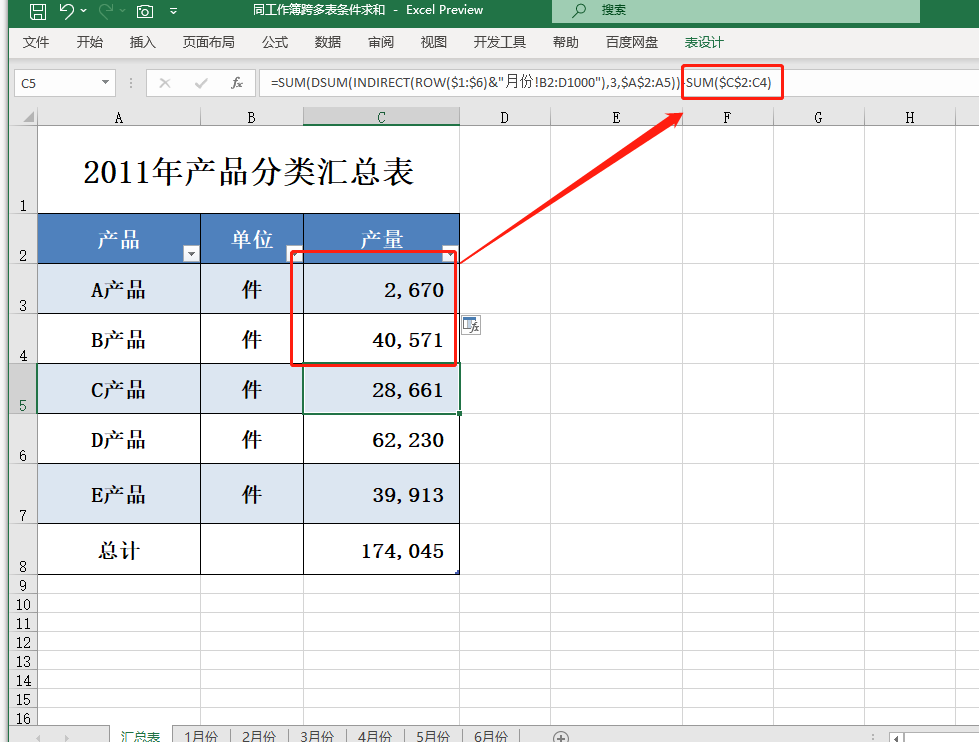This screenshot has height=742, width=979.
Task: Open the Undo history dropdown arrow
Action: click(x=84, y=11)
